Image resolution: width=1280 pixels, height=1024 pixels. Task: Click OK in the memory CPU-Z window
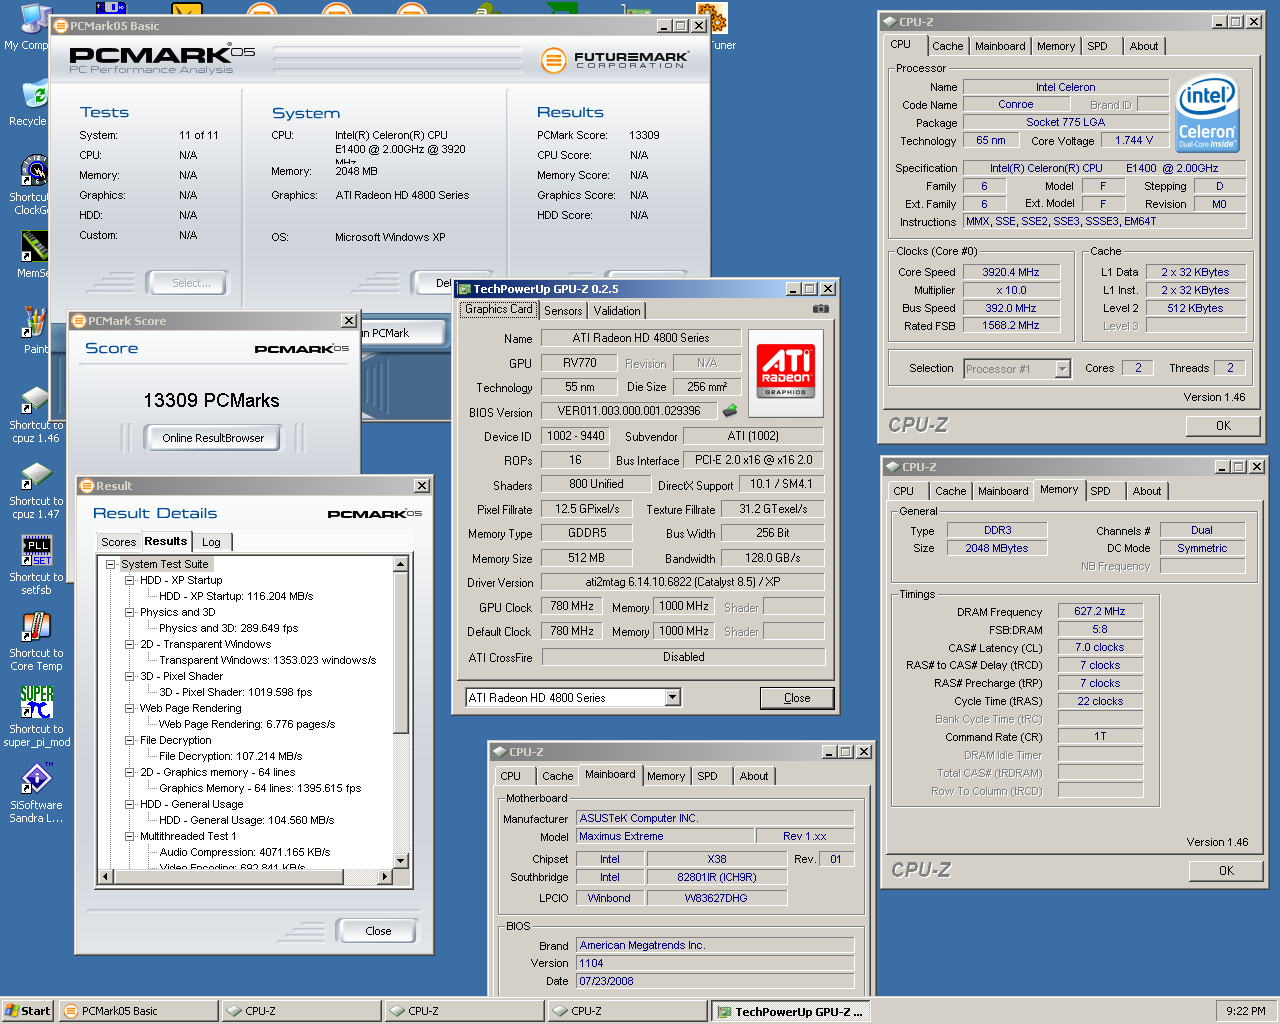(1226, 871)
